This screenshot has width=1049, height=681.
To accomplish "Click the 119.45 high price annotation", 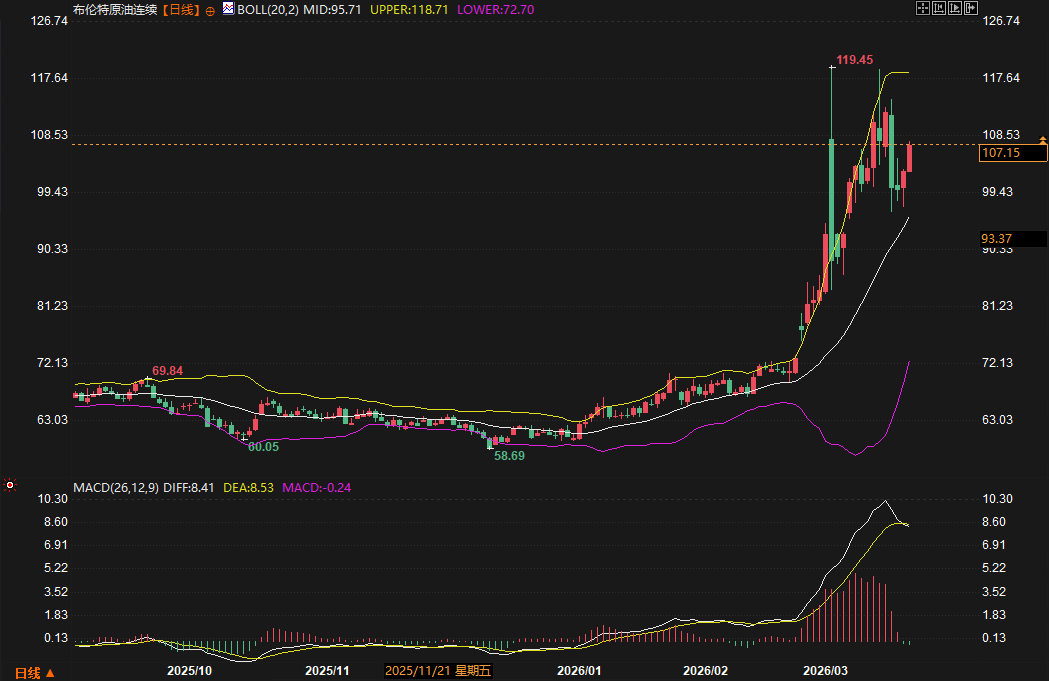I will tap(854, 60).
